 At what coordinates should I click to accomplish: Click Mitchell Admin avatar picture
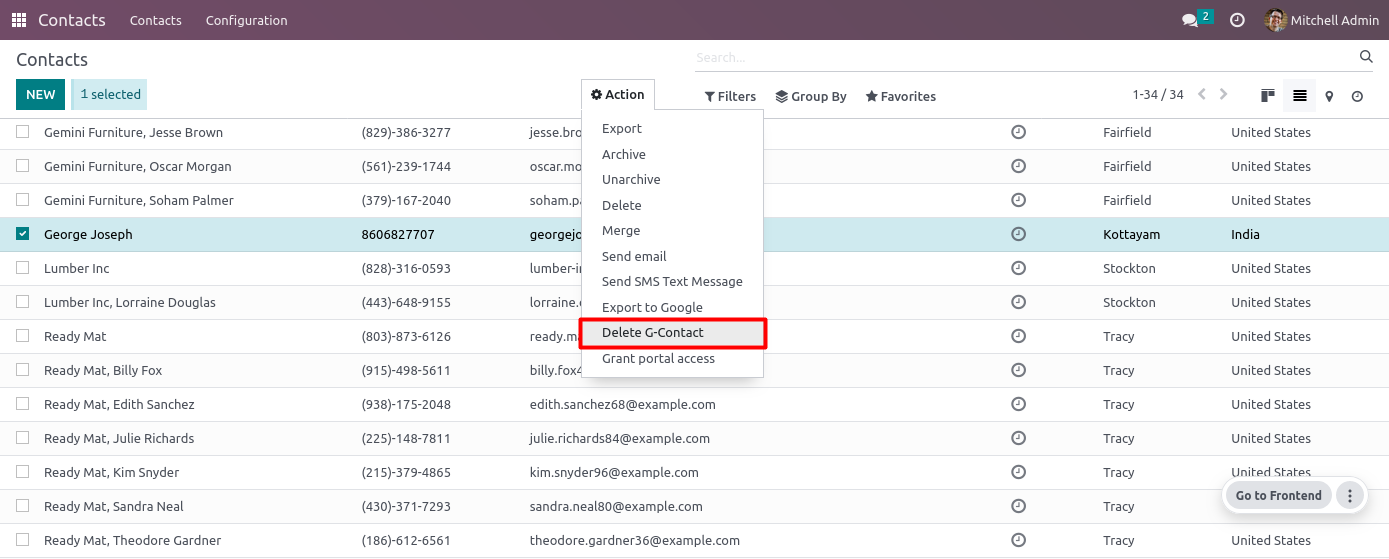[1275, 20]
